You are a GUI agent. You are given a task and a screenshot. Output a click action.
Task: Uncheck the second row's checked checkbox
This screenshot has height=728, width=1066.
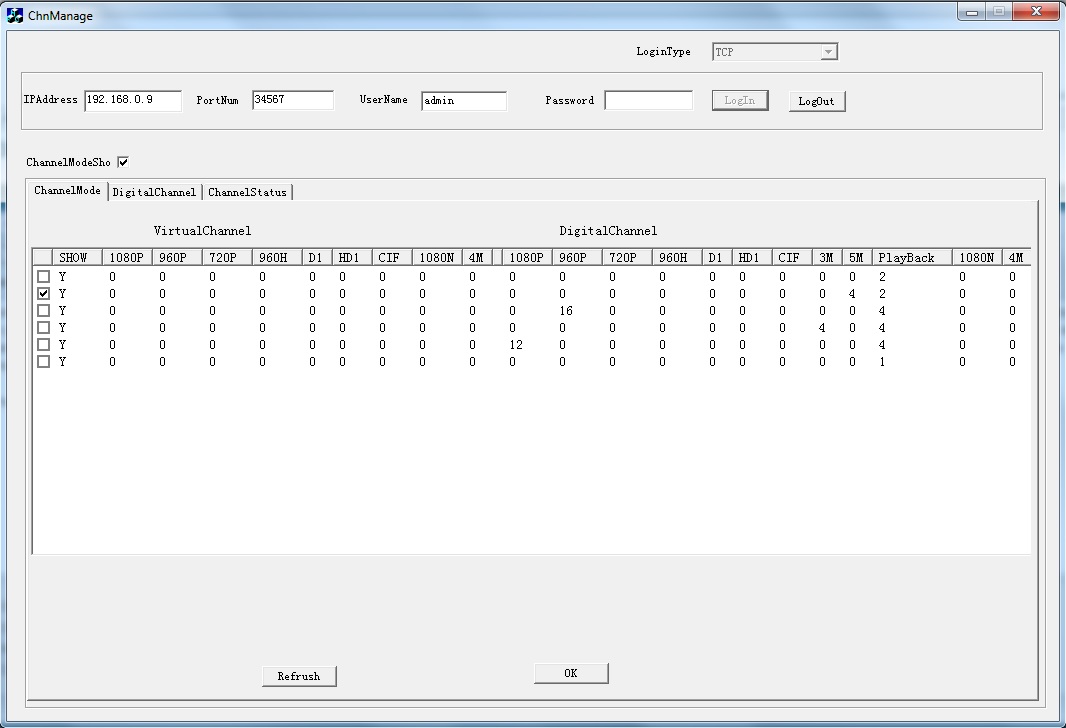(x=43, y=294)
